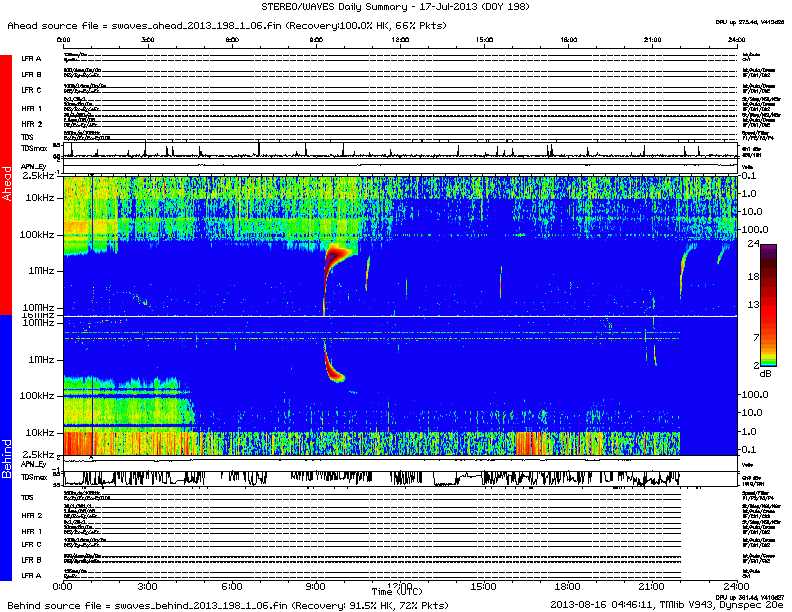Click the red Ahead spacecraft sidebar
792x612 pixels.
point(9,185)
